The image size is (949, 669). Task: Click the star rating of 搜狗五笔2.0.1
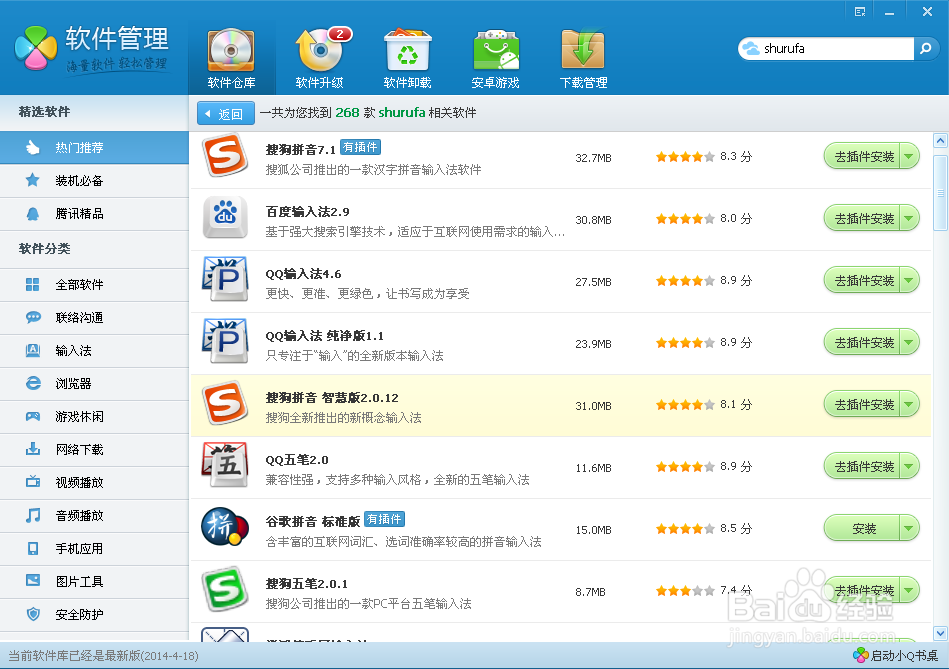pyautogui.click(x=685, y=591)
